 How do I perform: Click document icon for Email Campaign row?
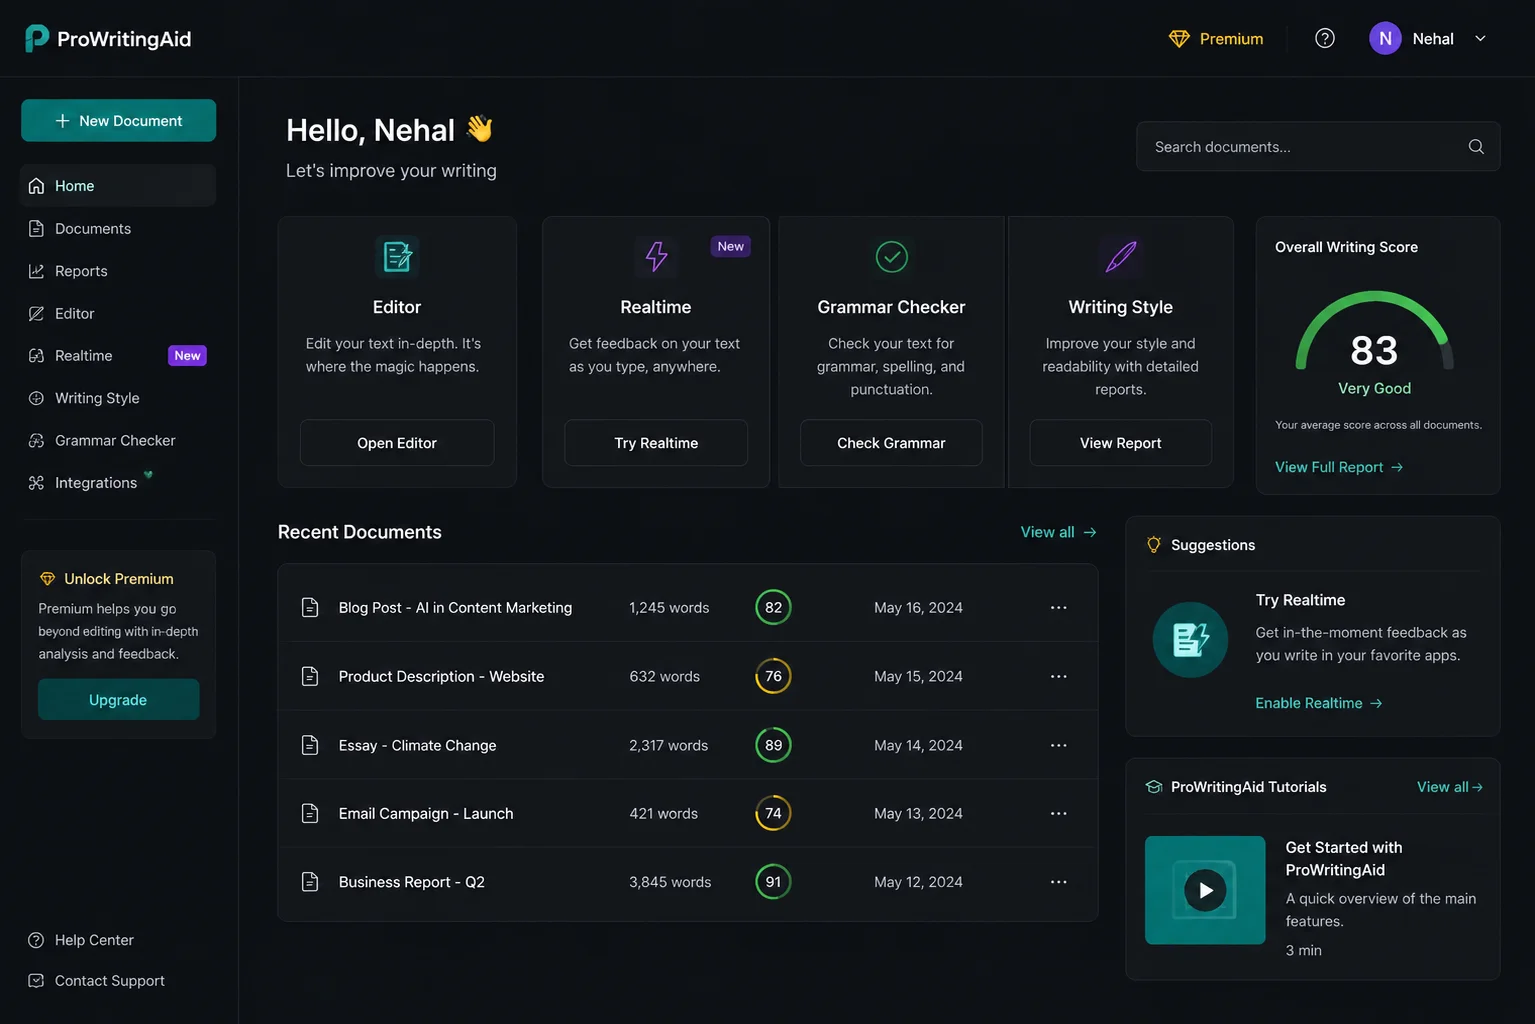pos(310,813)
